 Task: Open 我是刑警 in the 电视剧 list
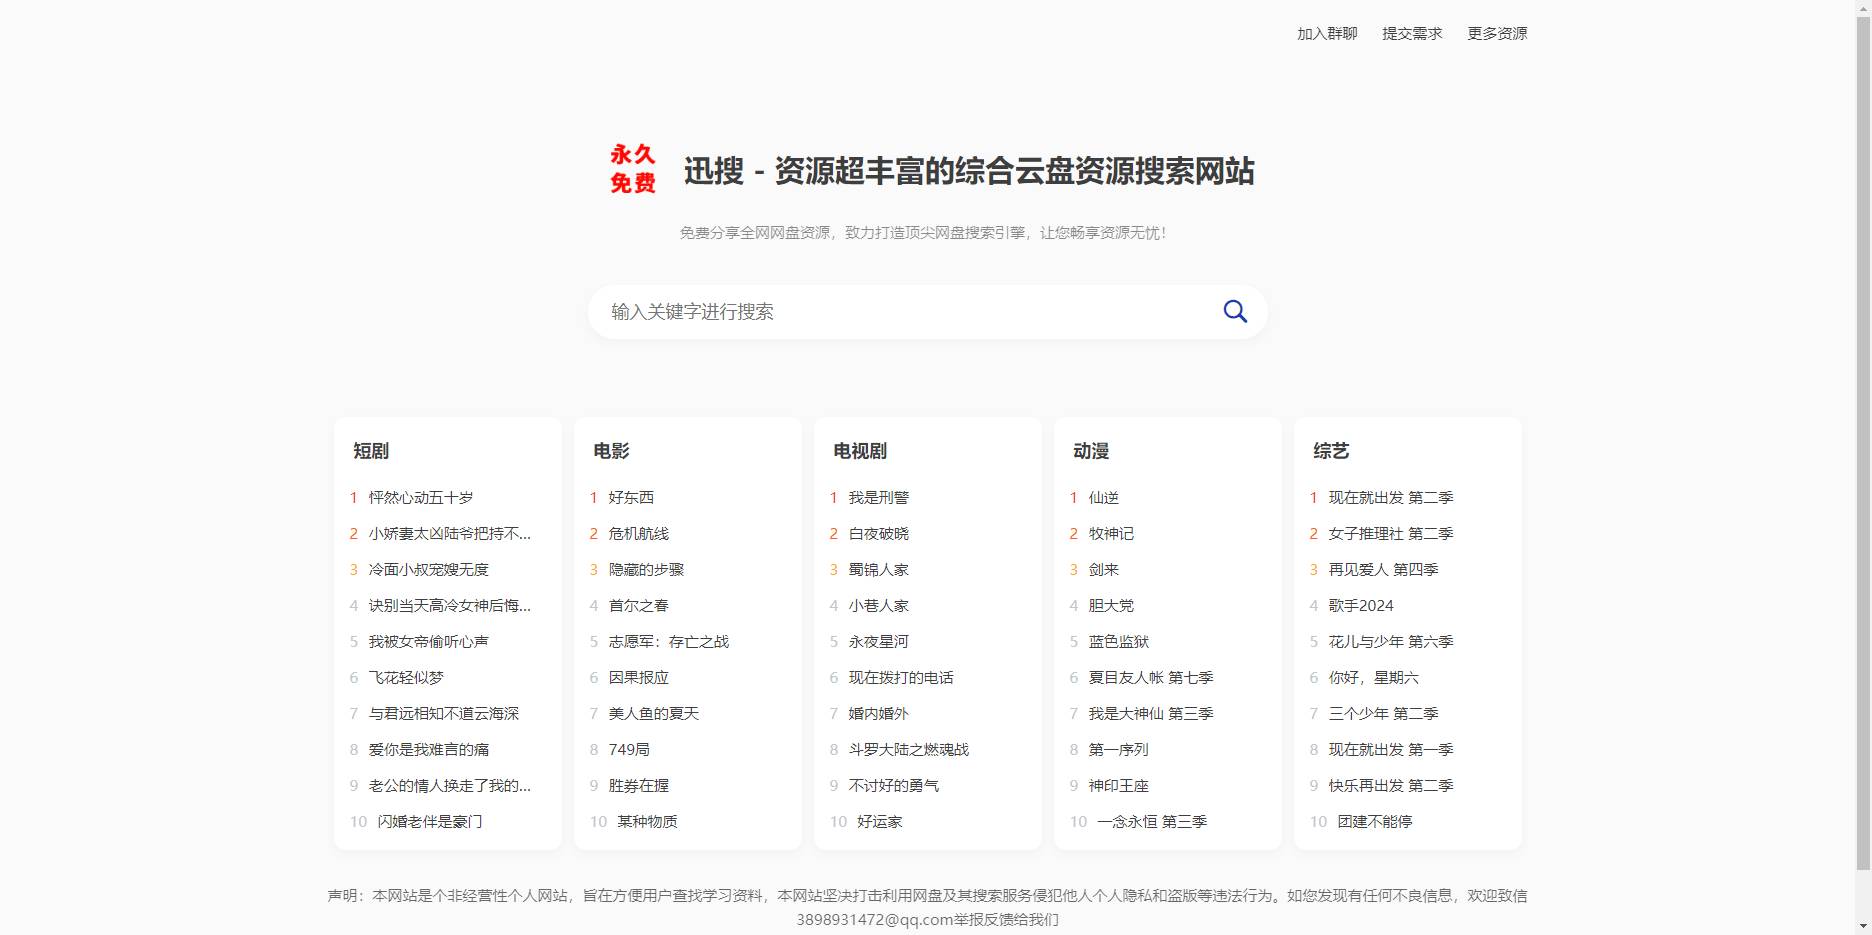[x=878, y=497]
